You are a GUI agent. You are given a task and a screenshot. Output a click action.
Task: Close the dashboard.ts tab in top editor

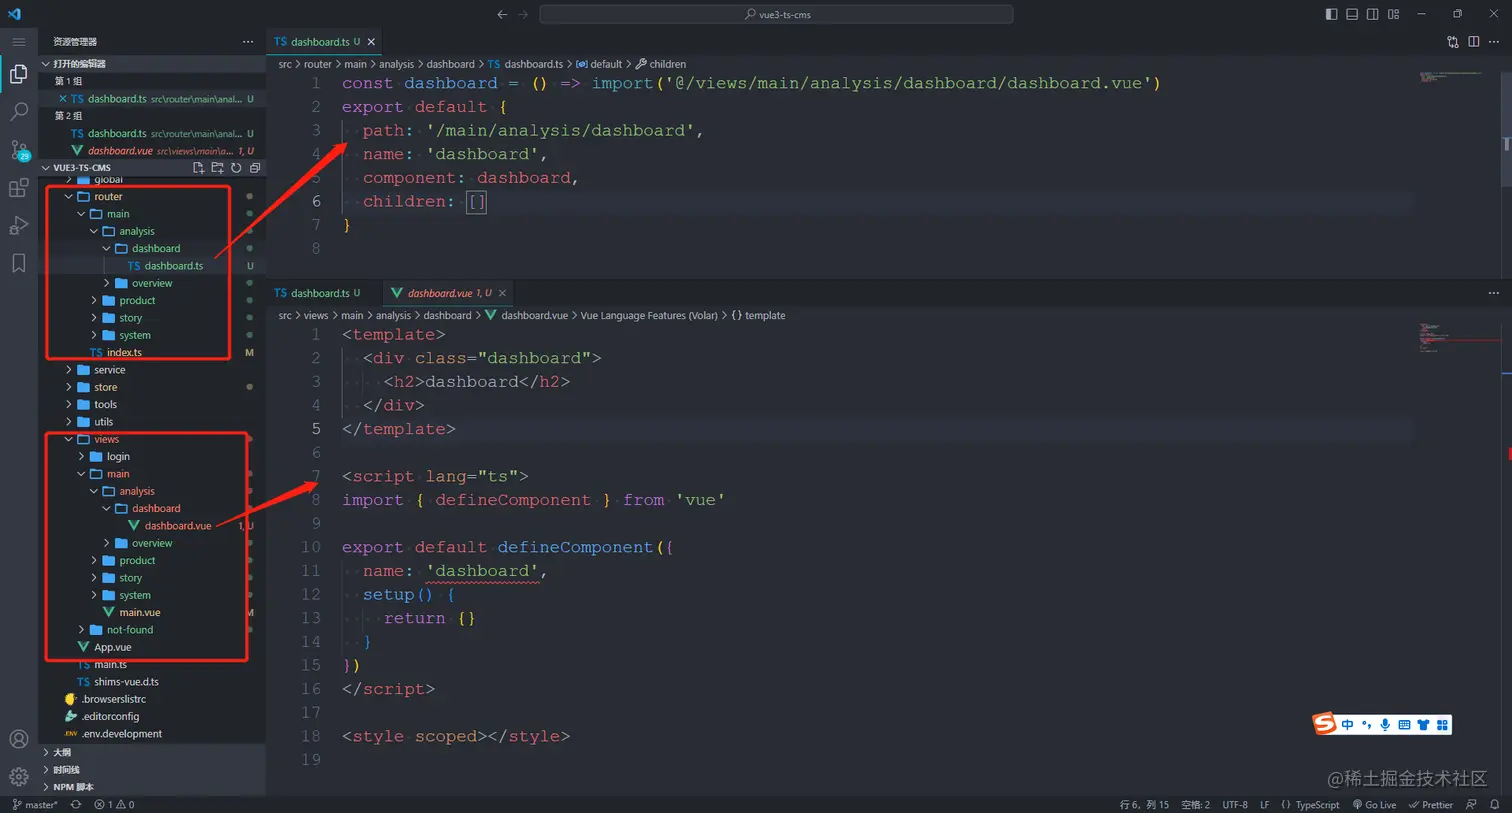371,42
